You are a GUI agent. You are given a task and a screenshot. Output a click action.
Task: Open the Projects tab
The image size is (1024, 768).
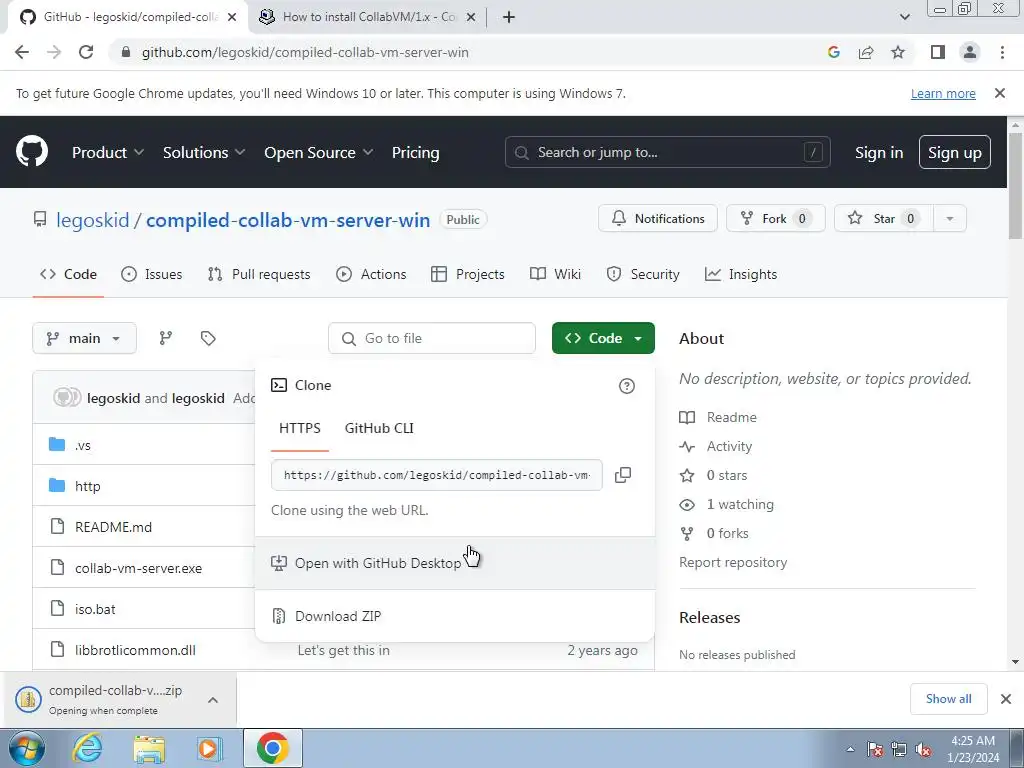468,274
